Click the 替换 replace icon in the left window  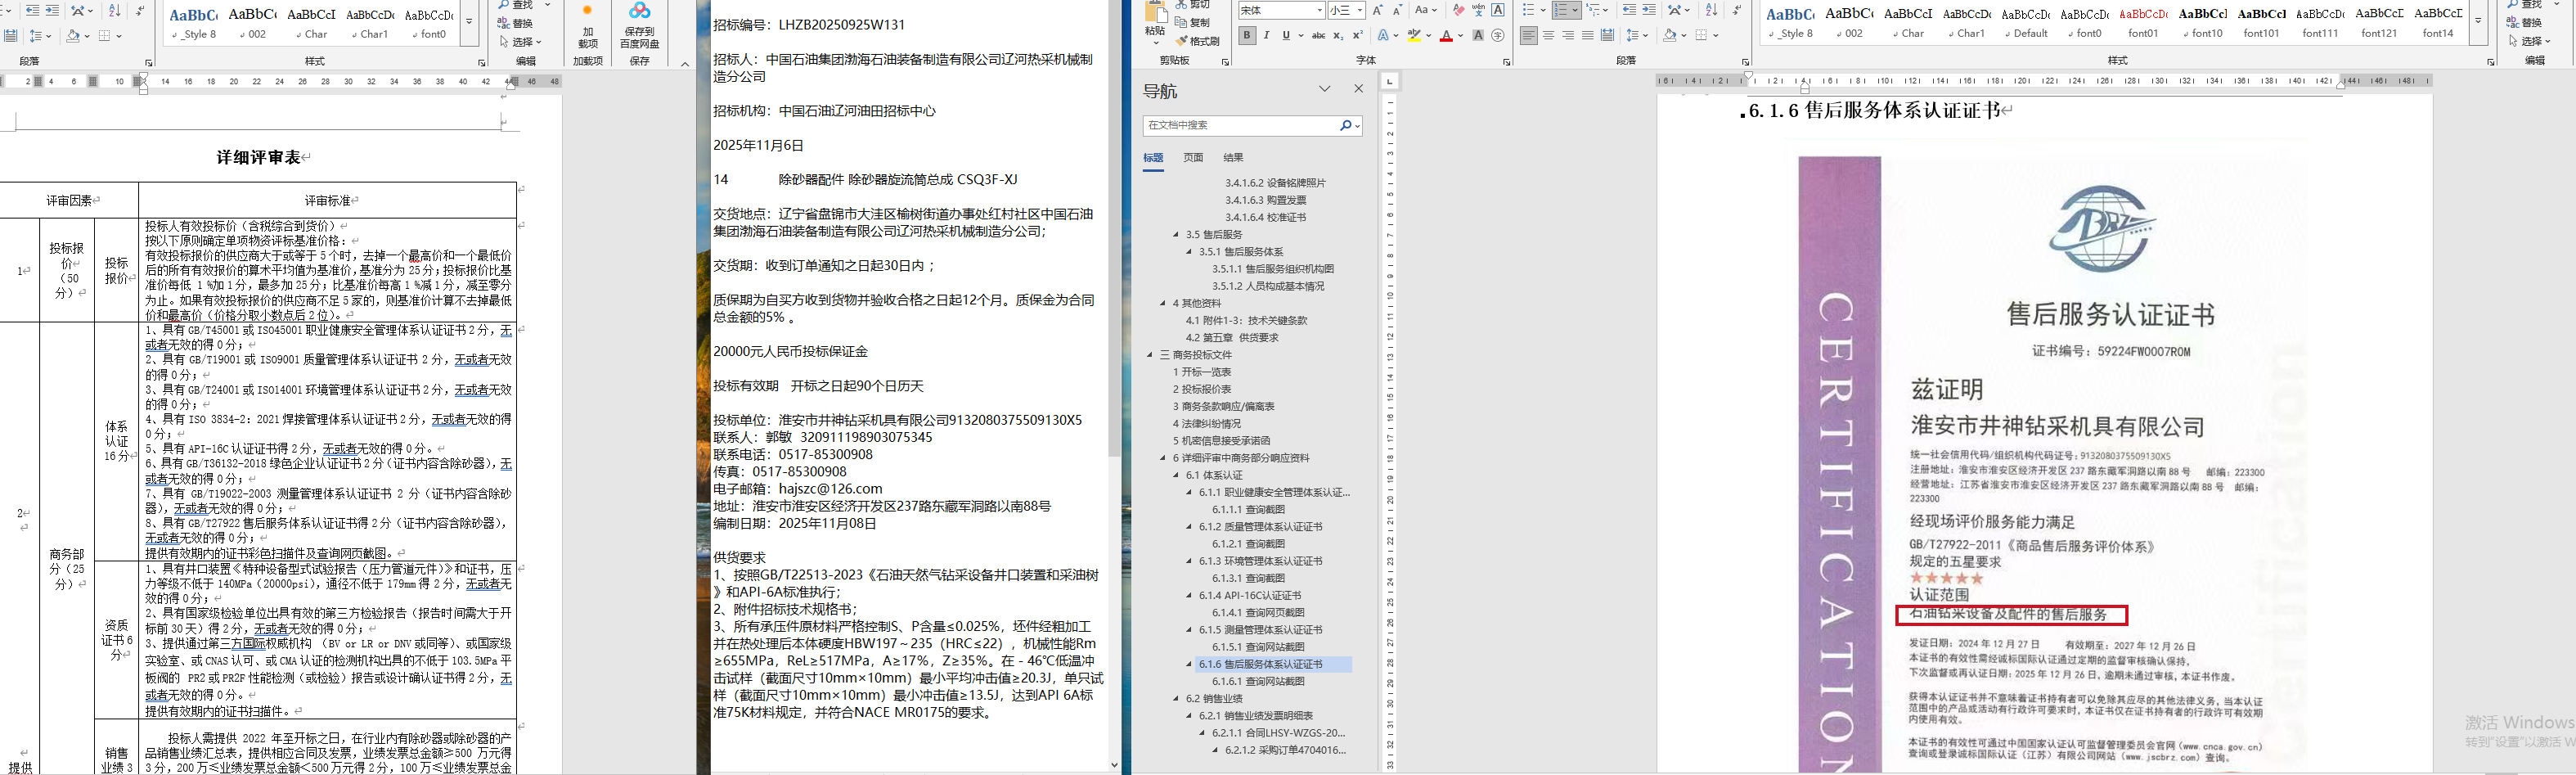[516, 23]
